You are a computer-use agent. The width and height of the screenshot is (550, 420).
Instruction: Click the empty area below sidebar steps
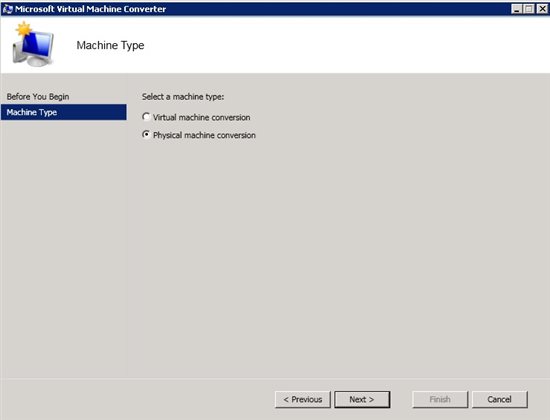pyautogui.click(x=63, y=246)
